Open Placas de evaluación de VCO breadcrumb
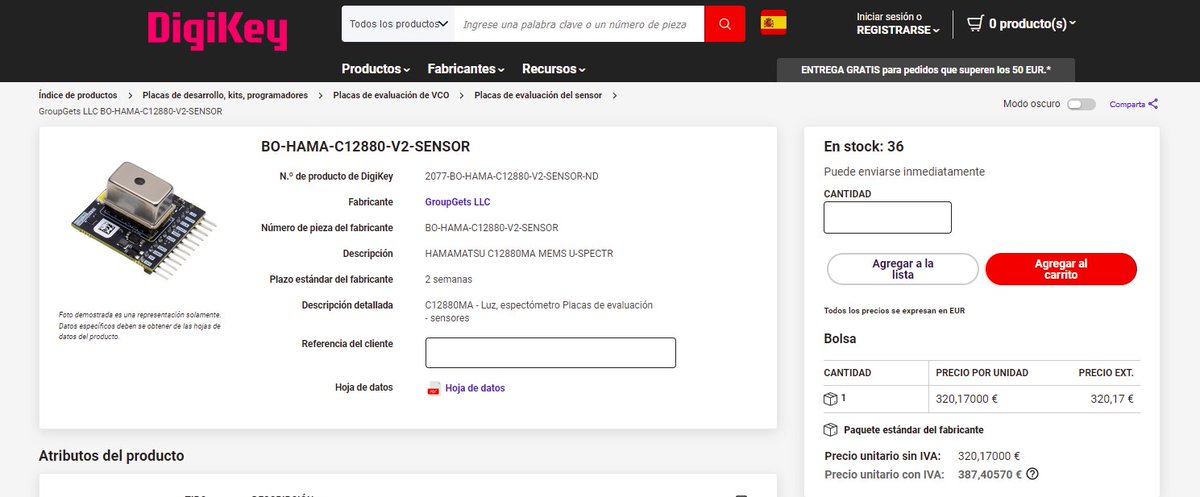The height and width of the screenshot is (497, 1200). (391, 95)
